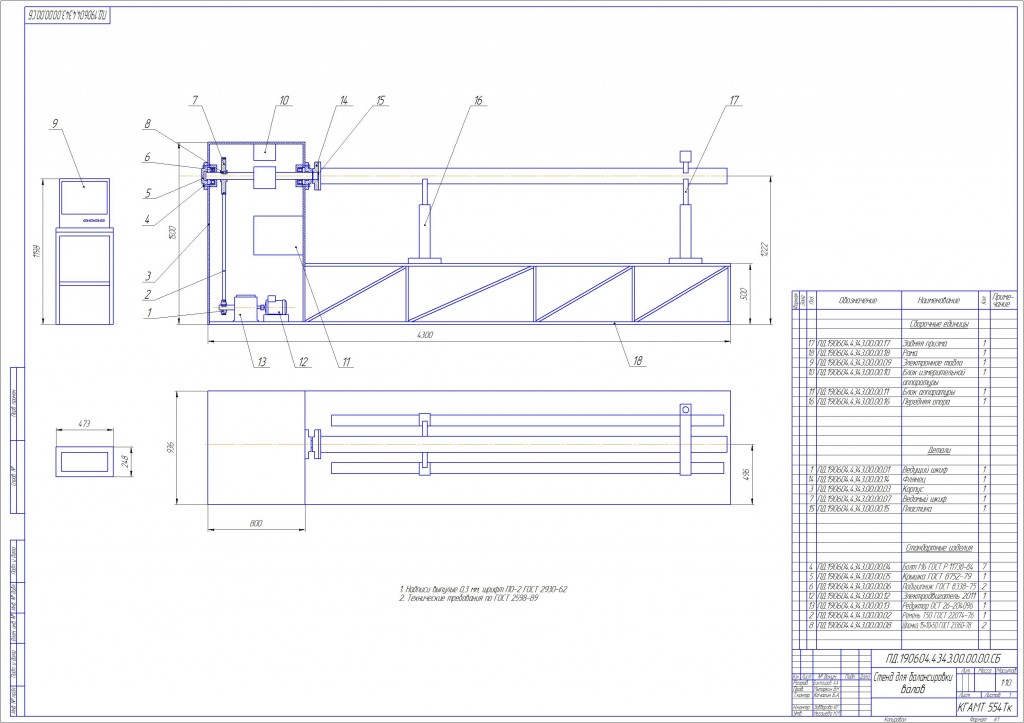The image size is (1024, 723).
Task: Select the 'Рама' entry in the parts list
Action: pos(910,353)
